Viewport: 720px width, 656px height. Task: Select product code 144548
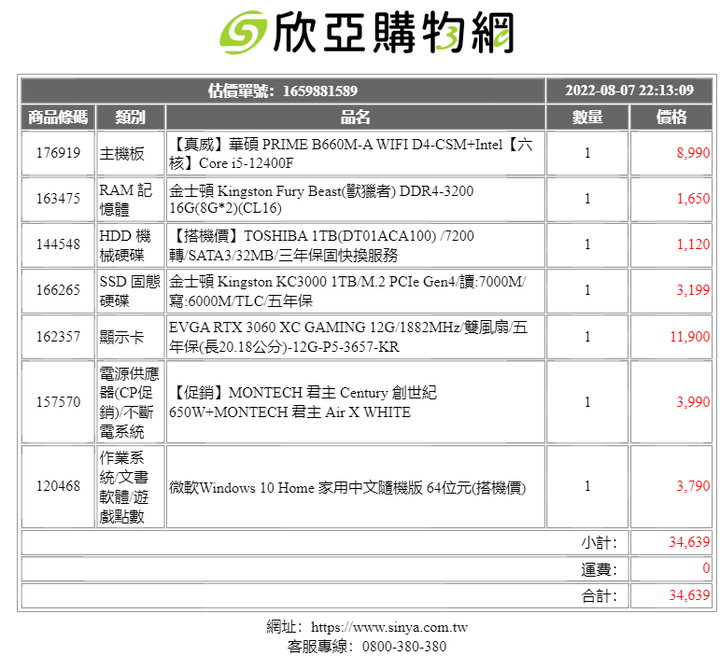[x=58, y=244]
